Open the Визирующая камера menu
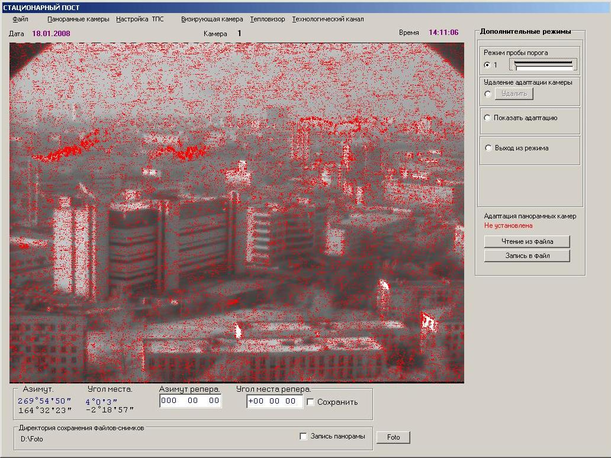Viewport: 611px width, 458px height. tap(212, 19)
